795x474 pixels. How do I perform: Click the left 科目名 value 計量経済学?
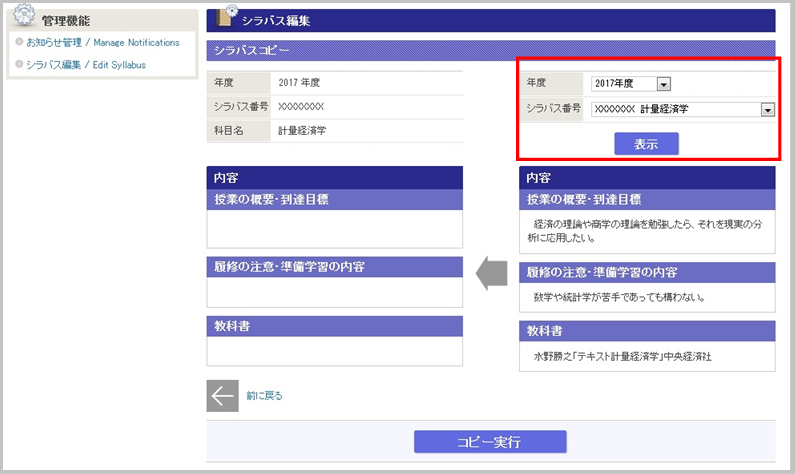tap(302, 131)
